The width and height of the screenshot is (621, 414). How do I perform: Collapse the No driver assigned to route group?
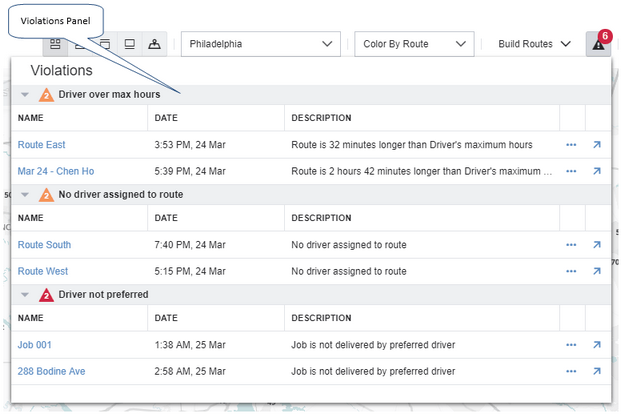point(25,195)
